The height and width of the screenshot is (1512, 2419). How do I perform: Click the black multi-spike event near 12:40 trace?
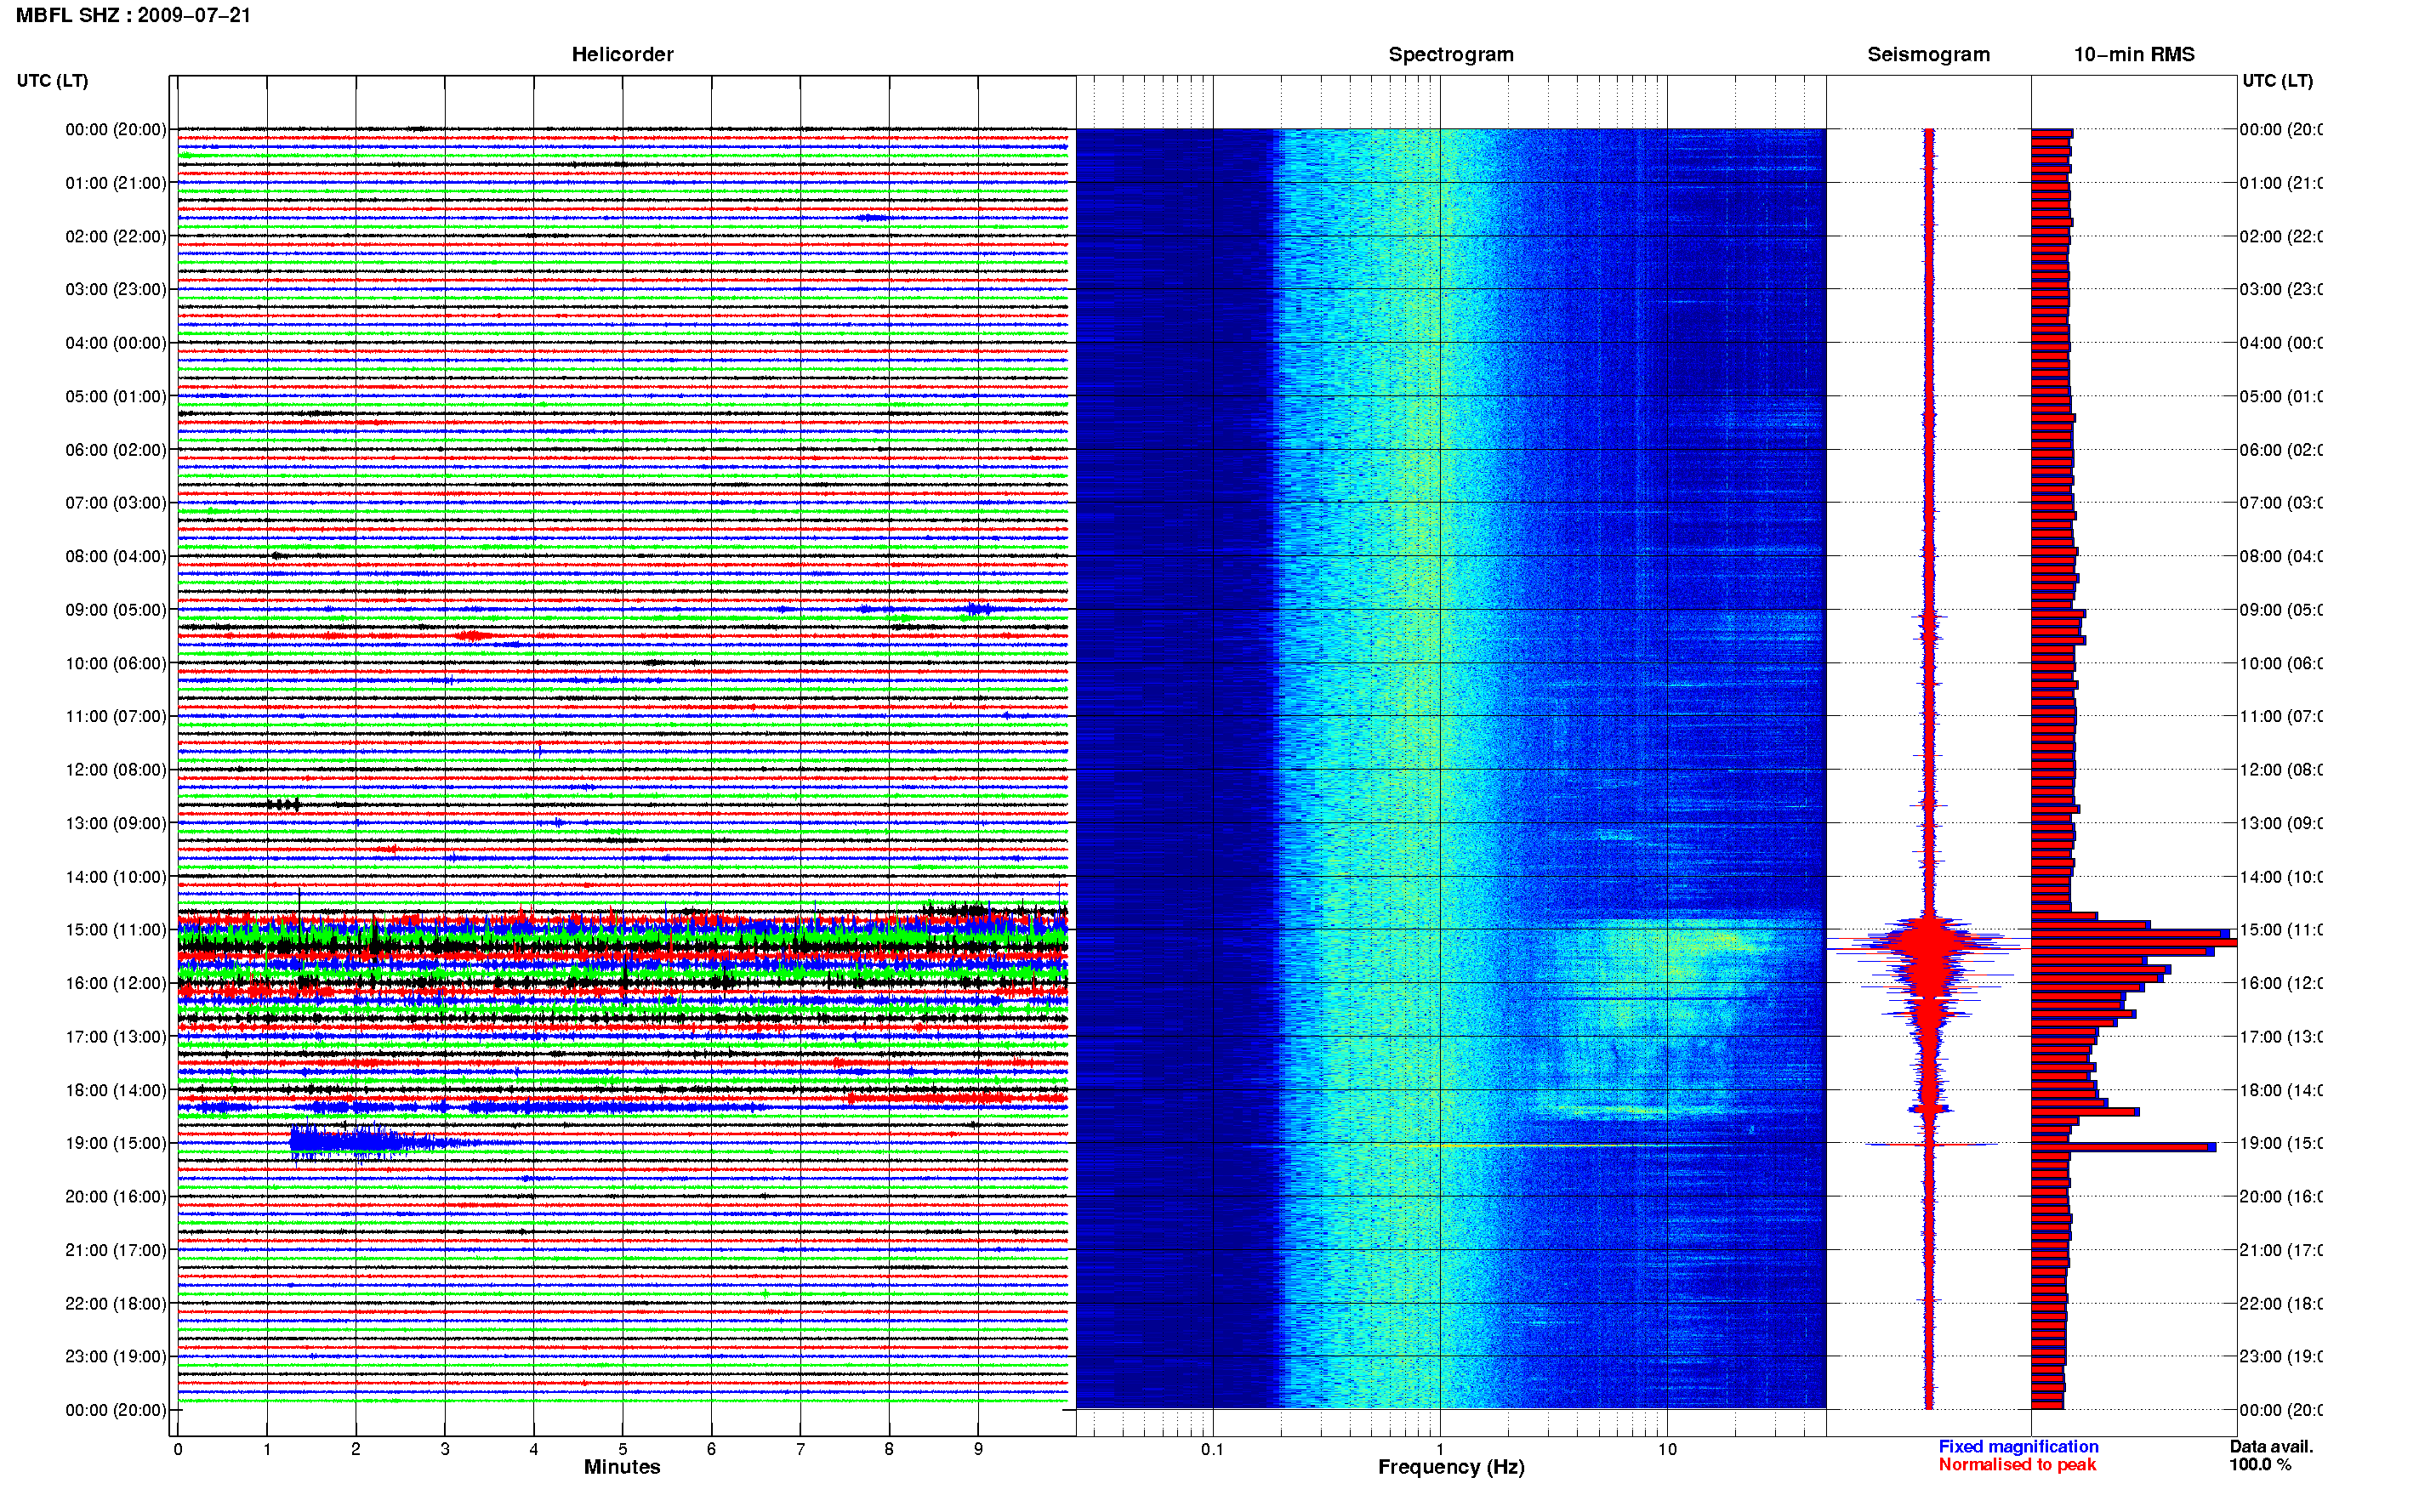pos(284,804)
